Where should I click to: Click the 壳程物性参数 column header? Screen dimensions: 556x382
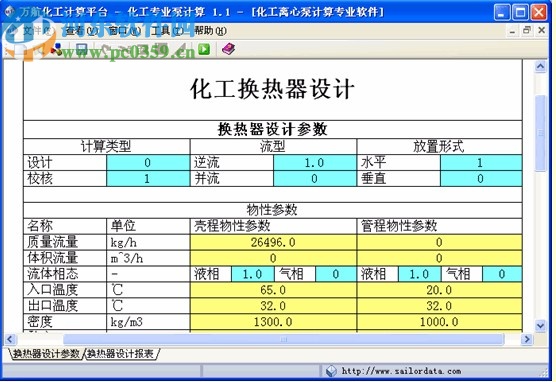click(273, 226)
